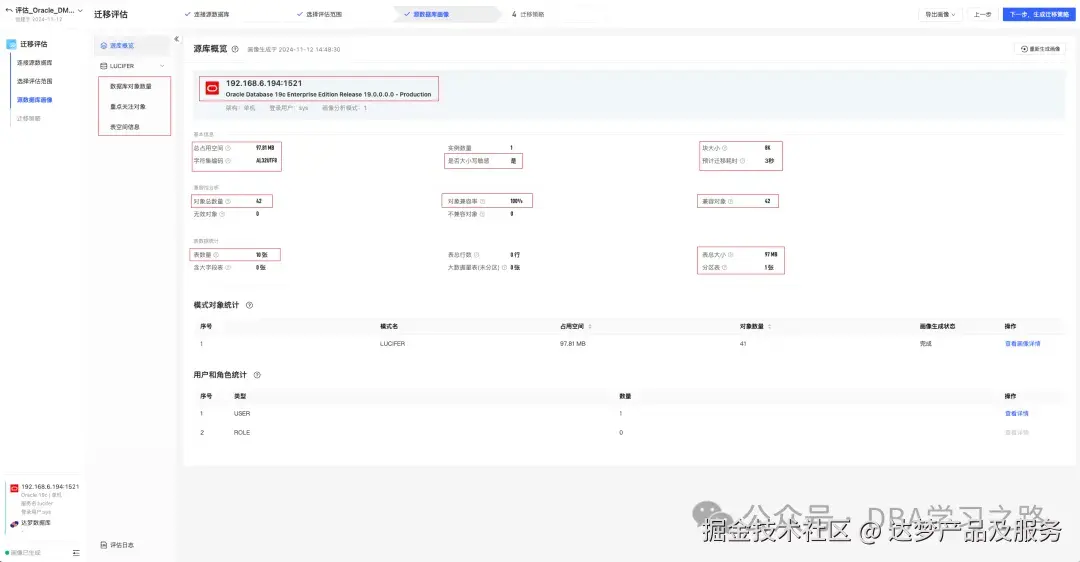
Task: Click the 迁移评估 sidebar module icon
Action: point(11,44)
